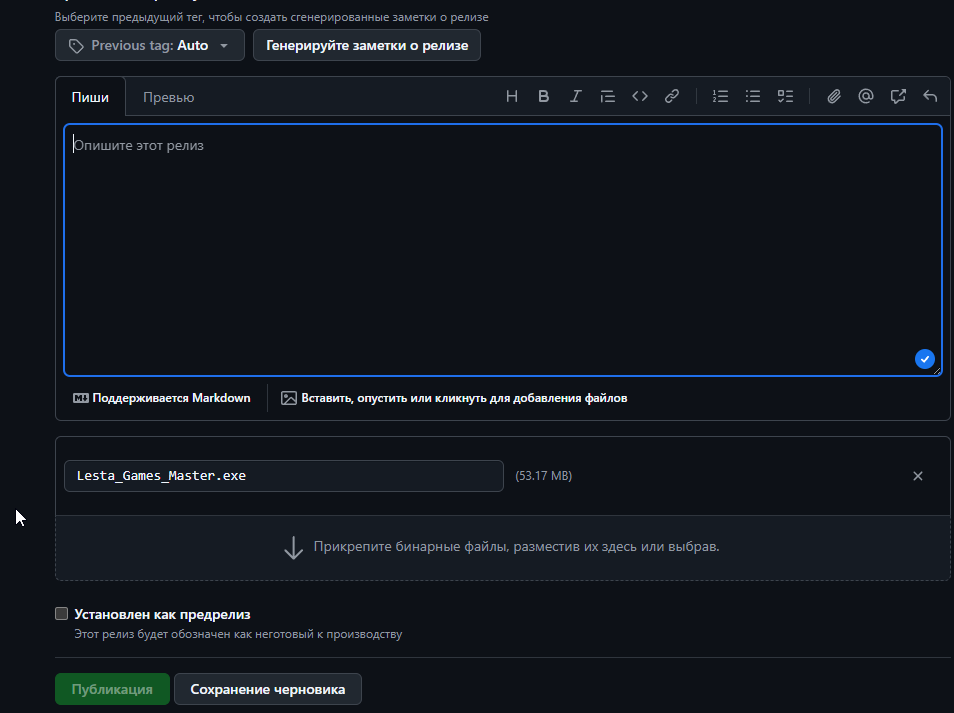
Task: Click the image icon beside the add files text
Action: (x=288, y=398)
